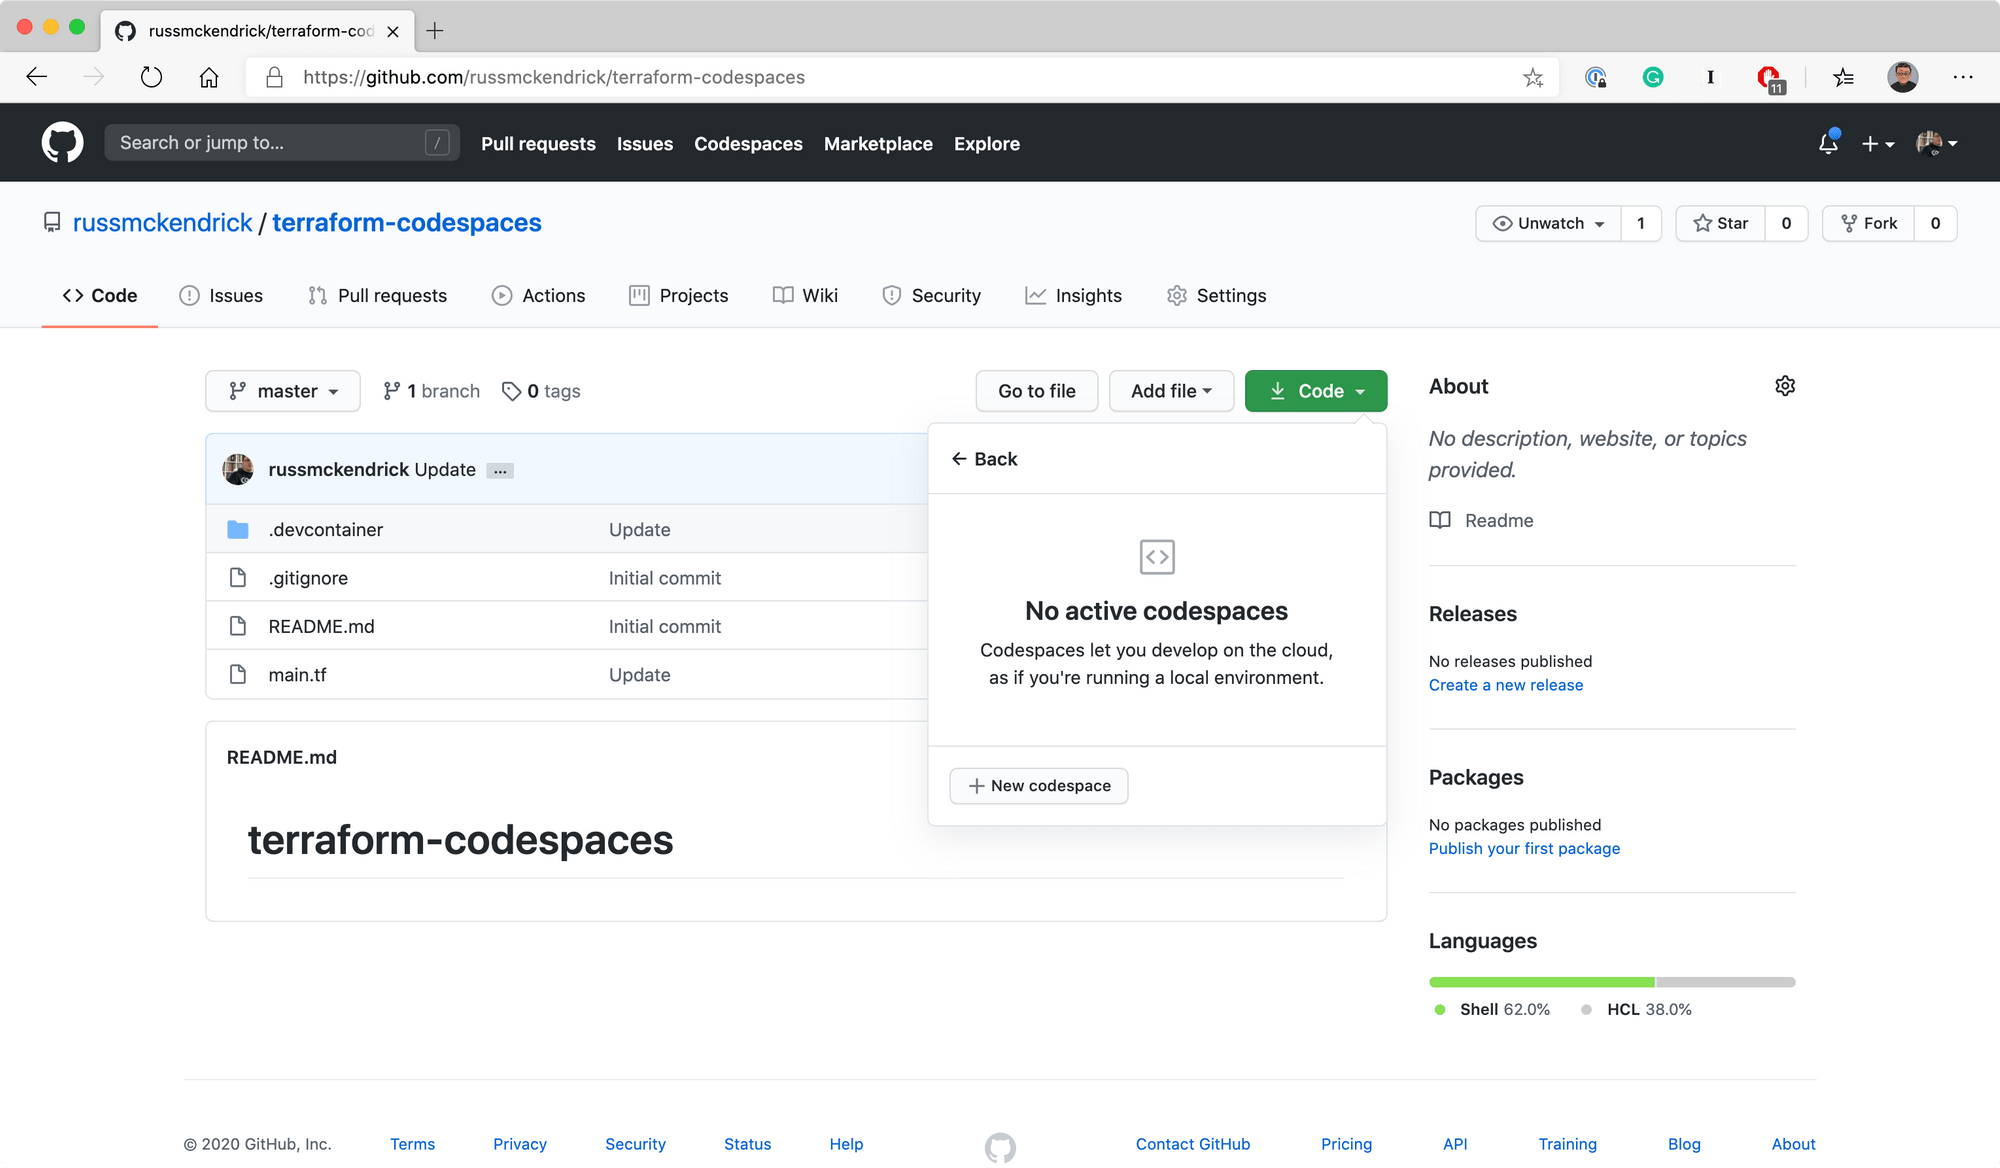Go to browser home page
Image resolution: width=2000 pixels, height=1168 pixels.
click(209, 77)
